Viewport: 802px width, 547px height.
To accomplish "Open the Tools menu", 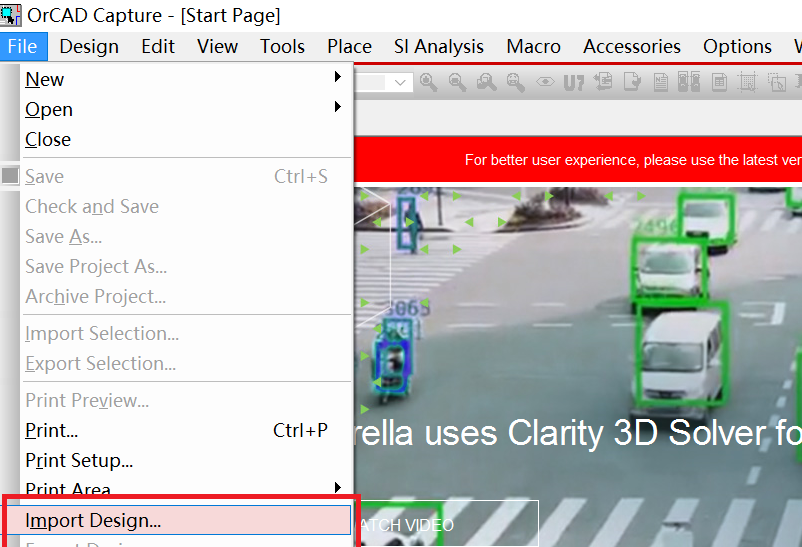I will coord(282,46).
